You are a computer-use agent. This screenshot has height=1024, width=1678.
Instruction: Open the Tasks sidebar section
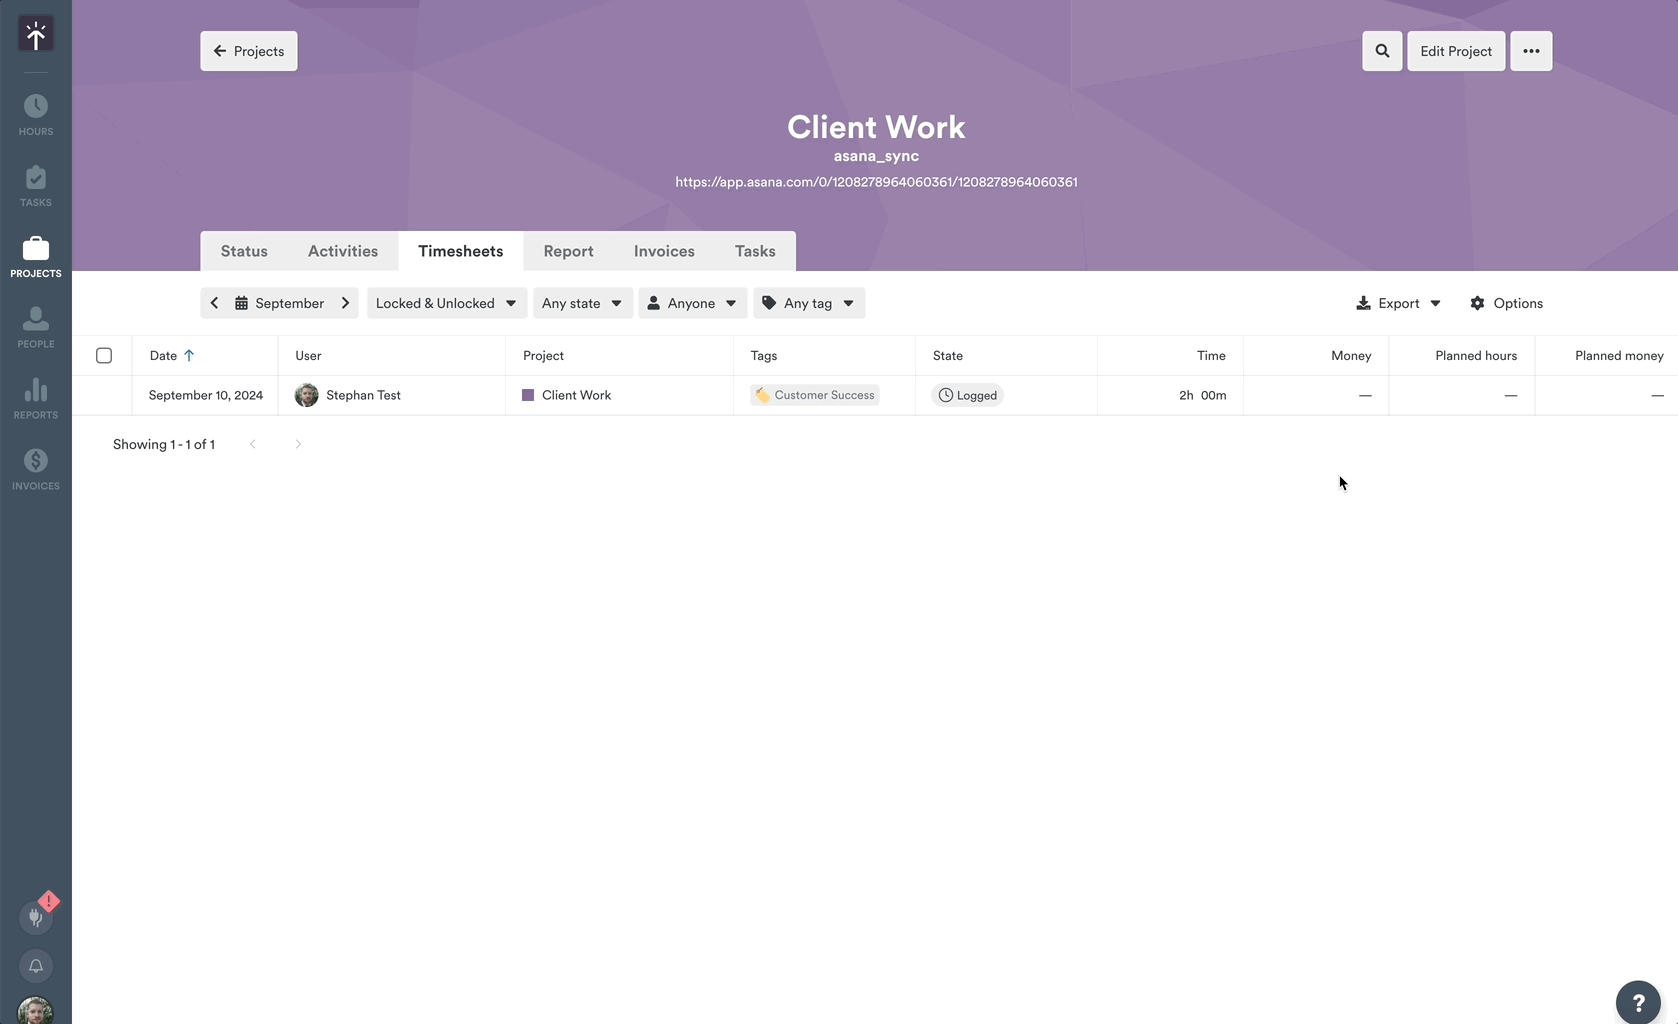36,186
